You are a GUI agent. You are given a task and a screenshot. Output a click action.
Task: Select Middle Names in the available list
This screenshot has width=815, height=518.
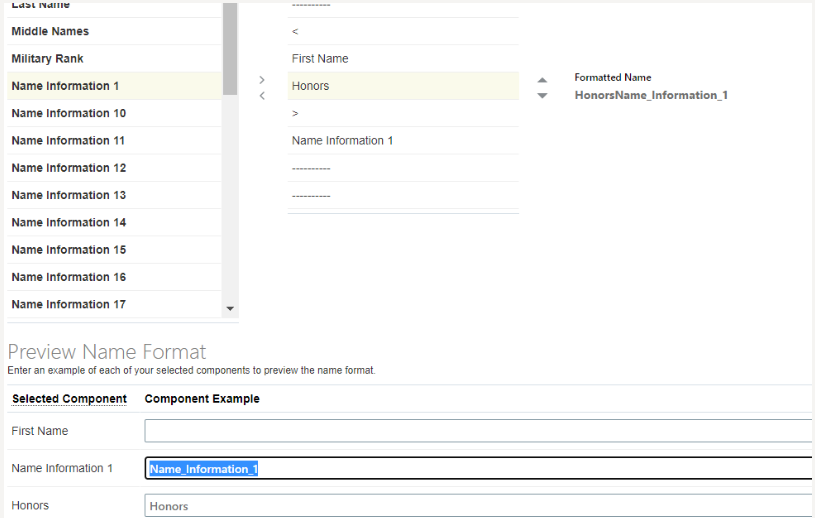[114, 31]
